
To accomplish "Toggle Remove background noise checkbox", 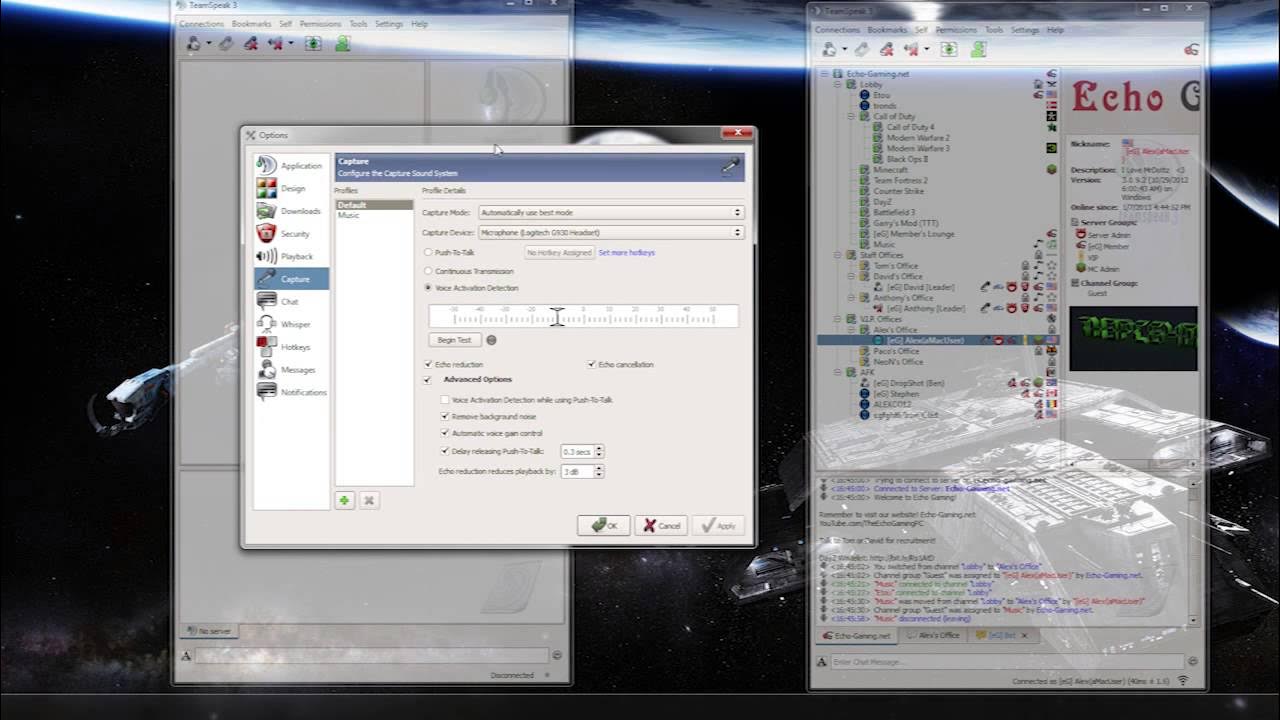I will [445, 416].
